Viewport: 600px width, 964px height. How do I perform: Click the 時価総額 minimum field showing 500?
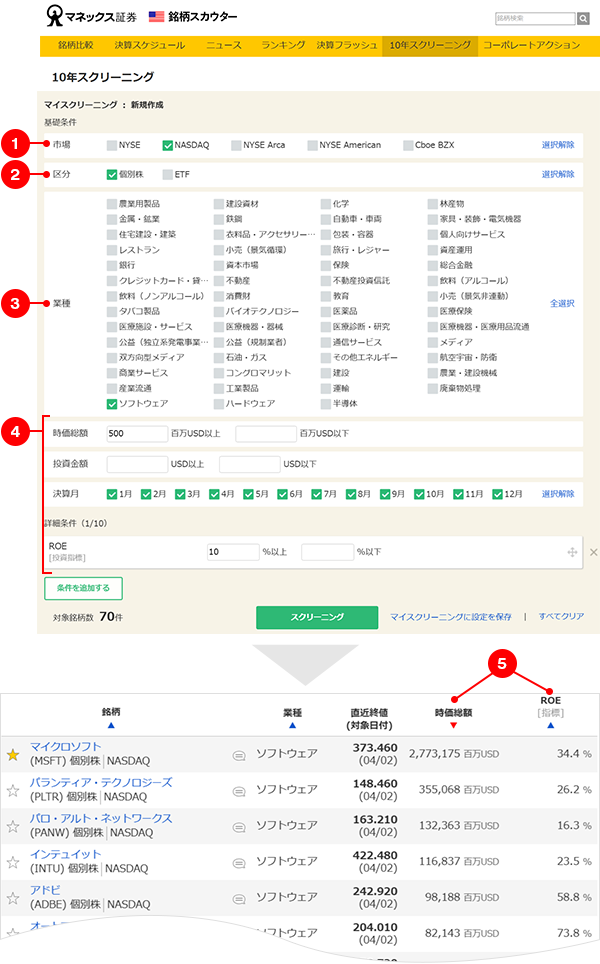[x=137, y=433]
